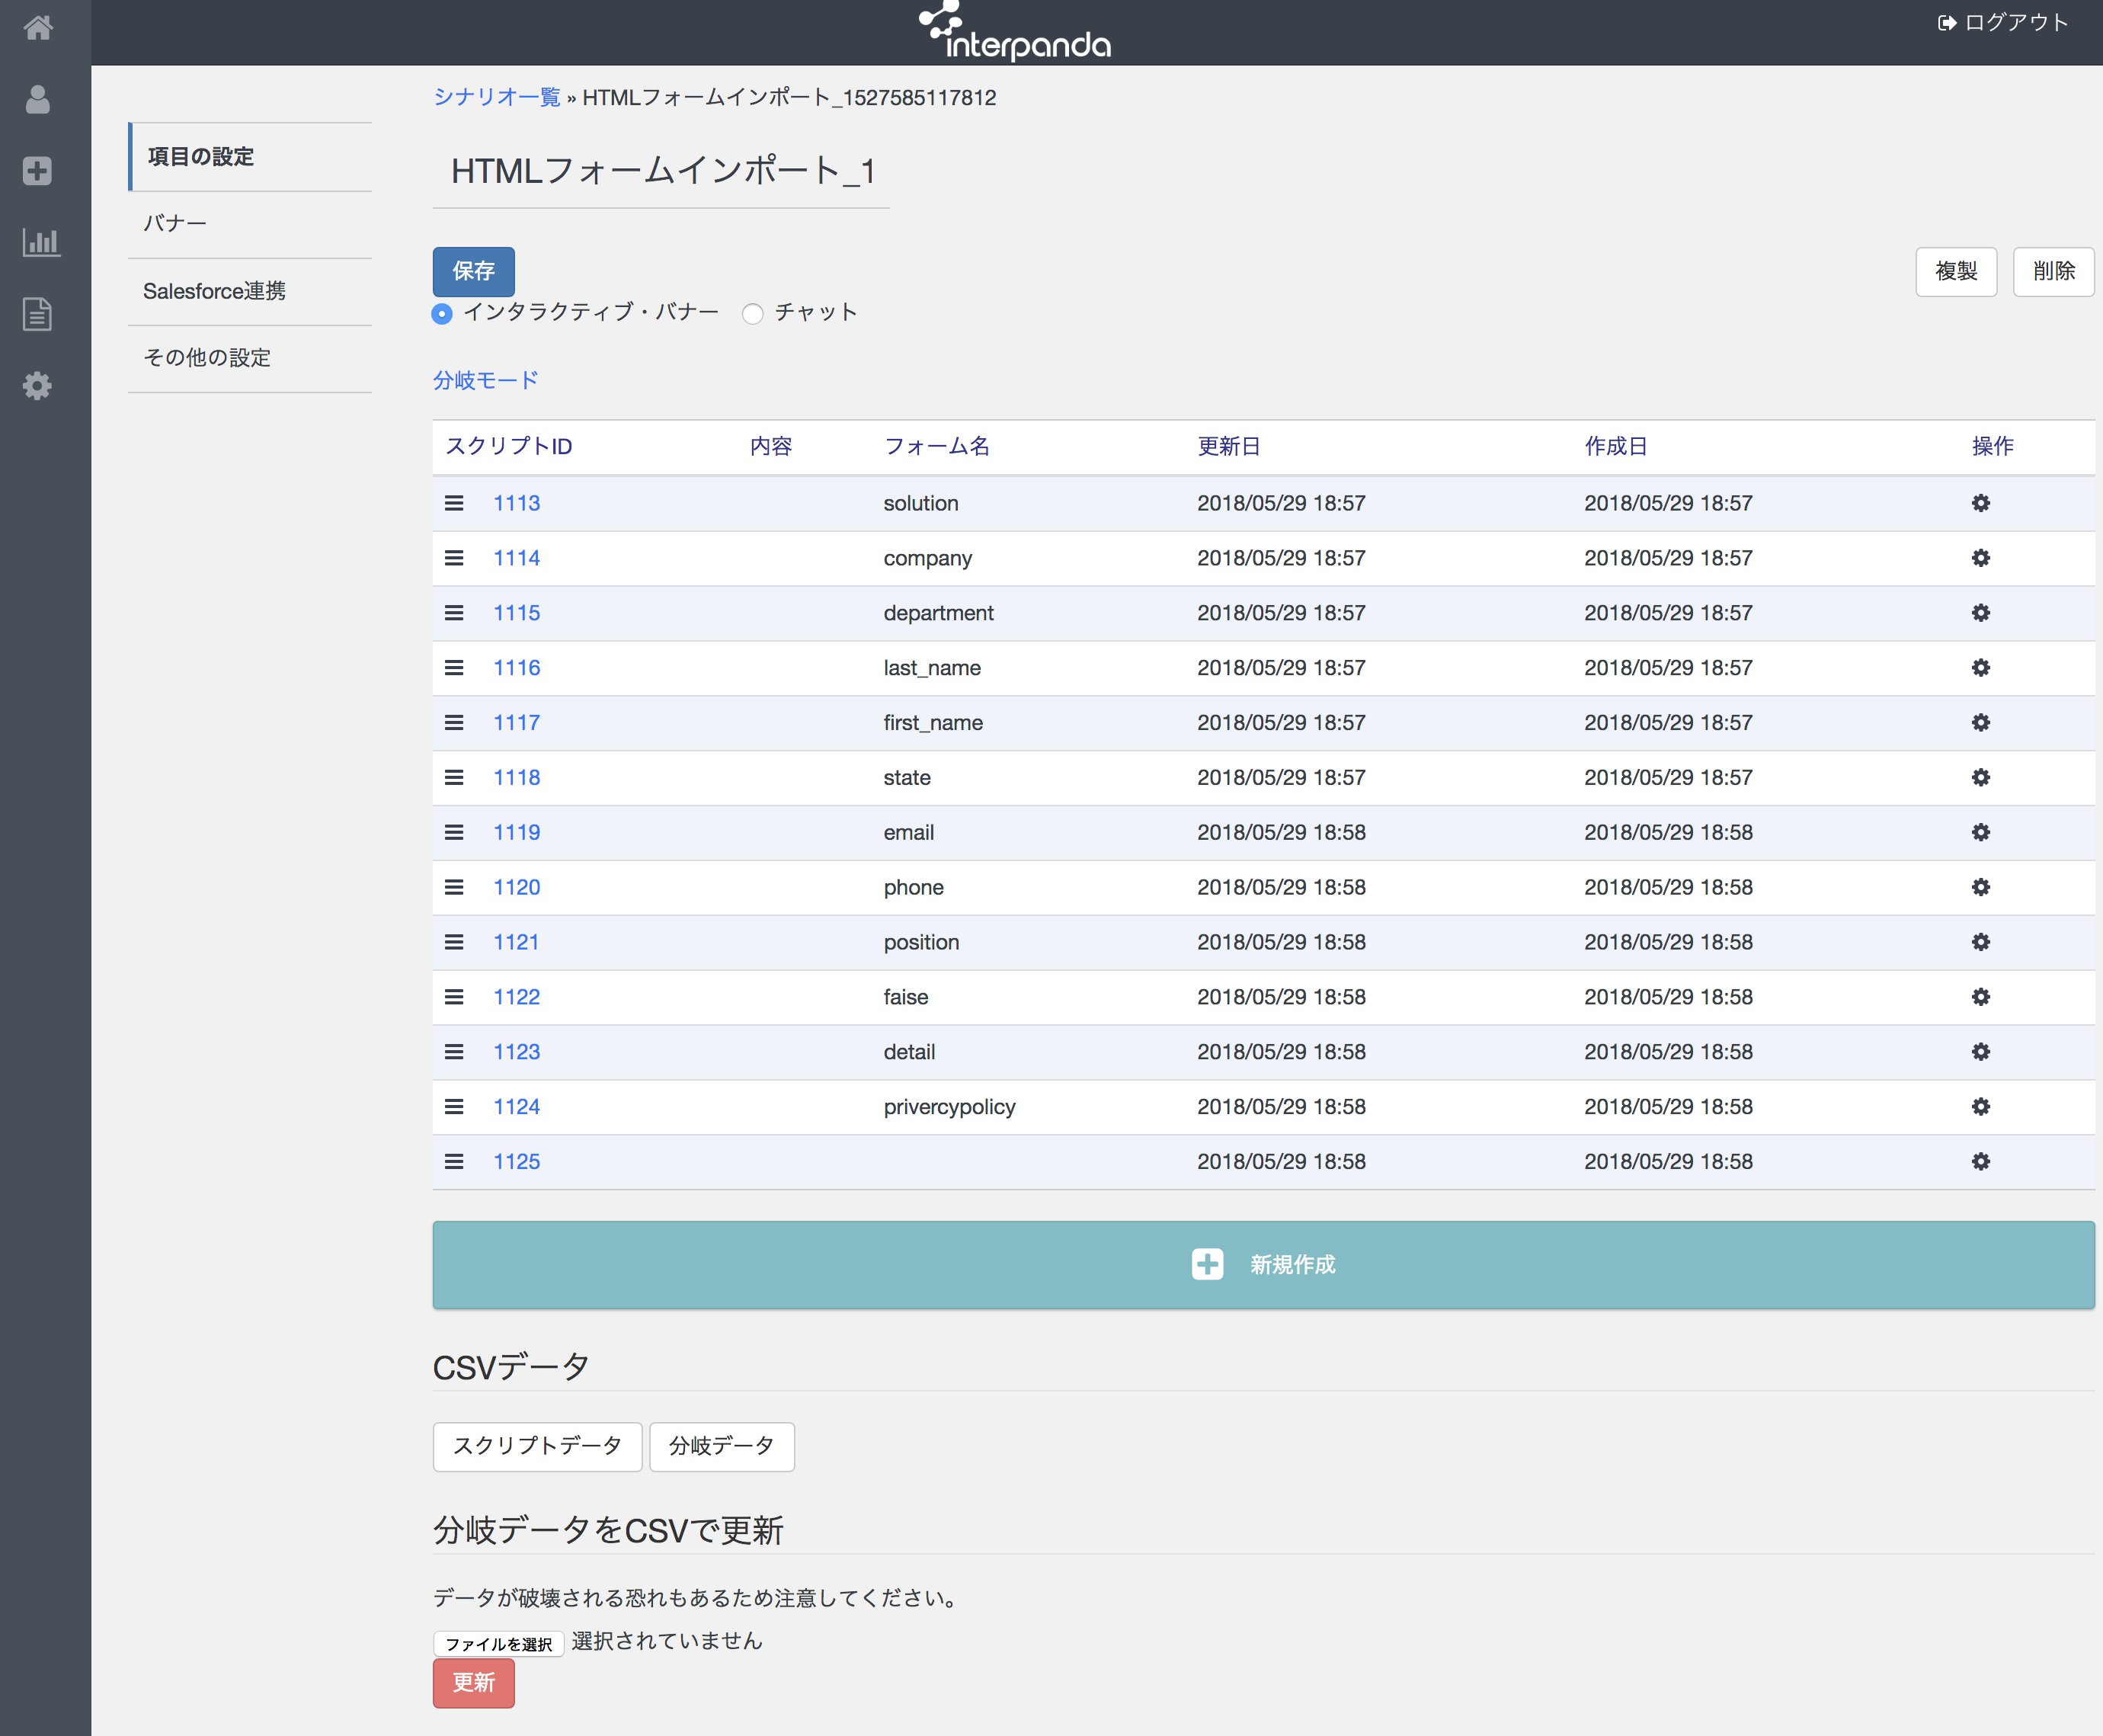Screen dimensions: 2103x1736
Task: Open script ID 1122 link
Action: pyautogui.click(x=517, y=997)
